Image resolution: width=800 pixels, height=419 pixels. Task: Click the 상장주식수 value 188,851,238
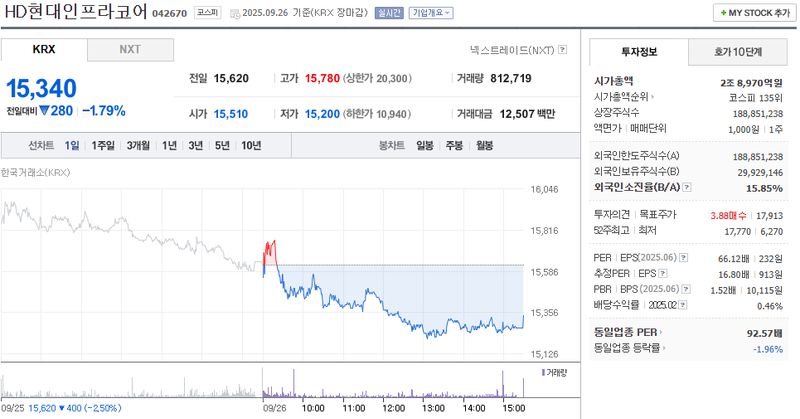tap(758, 114)
